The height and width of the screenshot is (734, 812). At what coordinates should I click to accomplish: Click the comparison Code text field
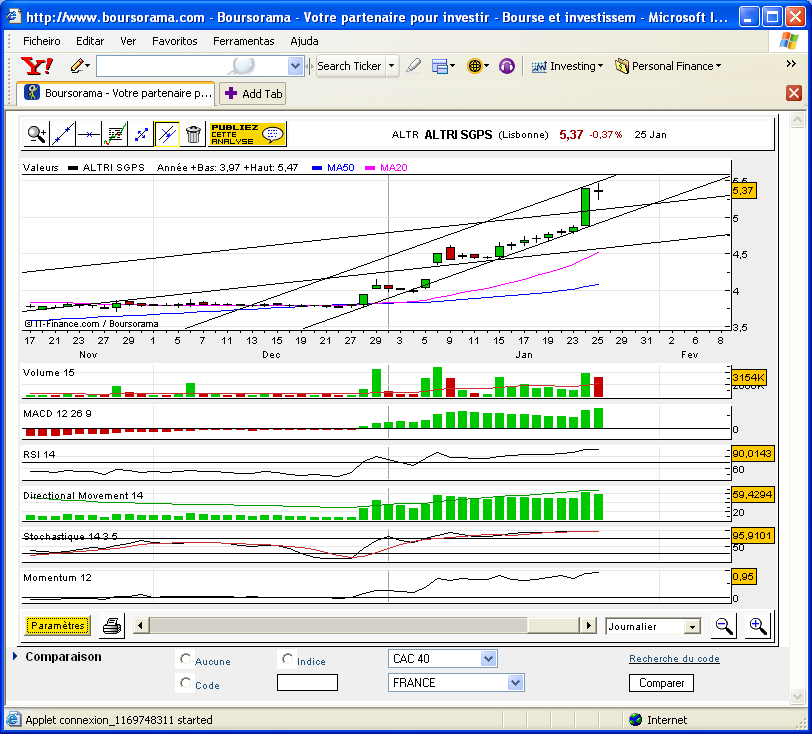click(x=307, y=683)
